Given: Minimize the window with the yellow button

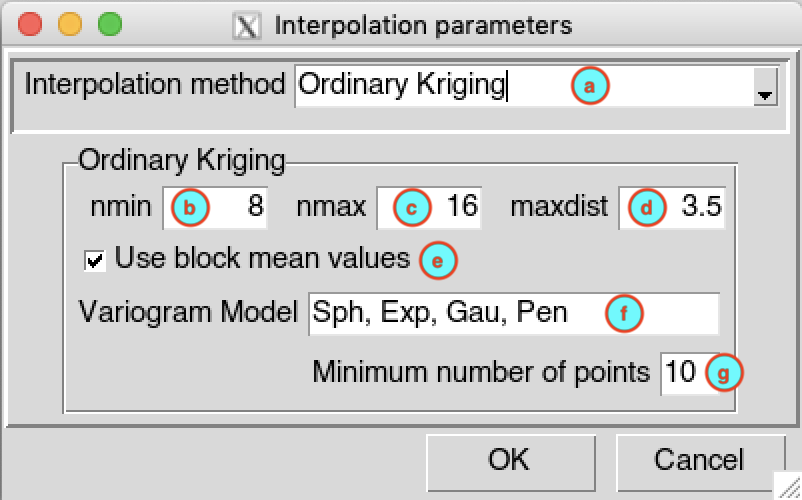Looking at the screenshot, I should pyautogui.click(x=70, y=25).
